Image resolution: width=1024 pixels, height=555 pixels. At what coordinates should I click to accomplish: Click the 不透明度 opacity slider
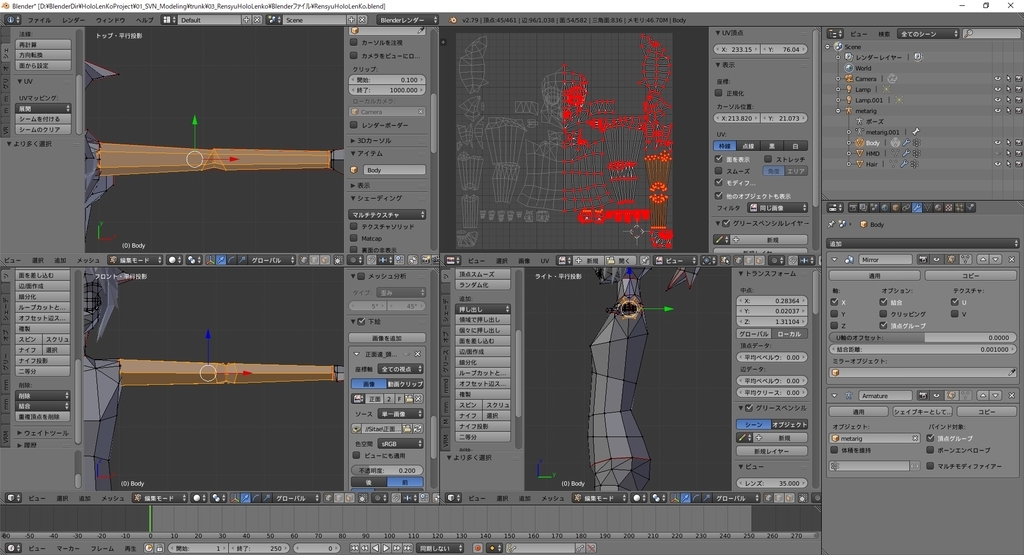(x=387, y=470)
